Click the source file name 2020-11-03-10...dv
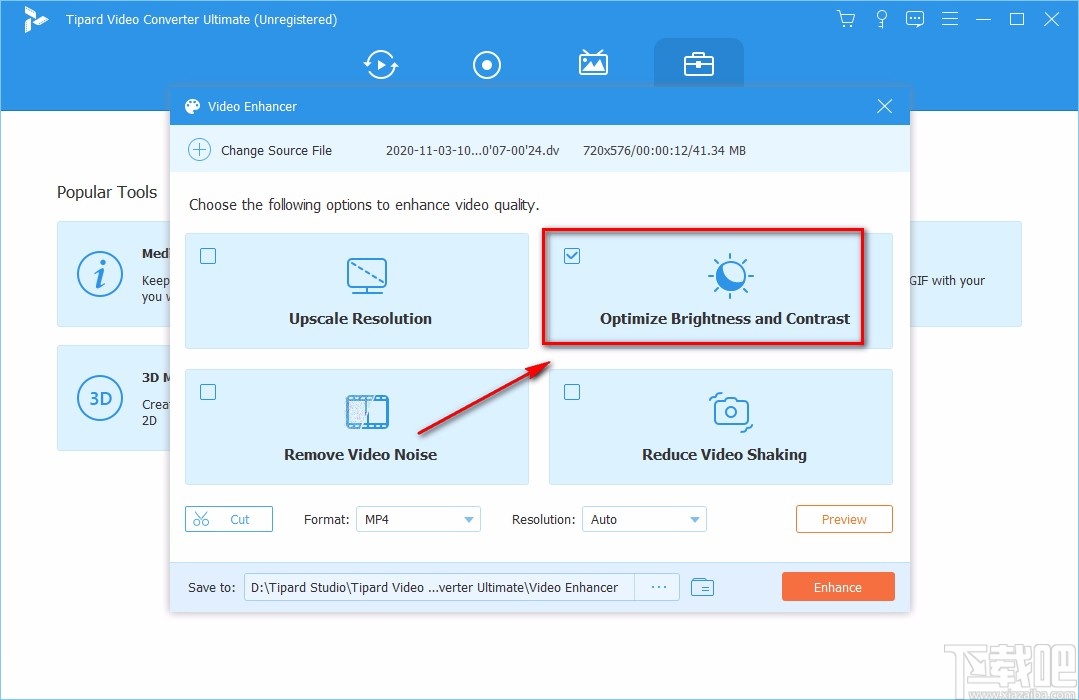Image resolution: width=1079 pixels, height=700 pixels. tap(472, 151)
